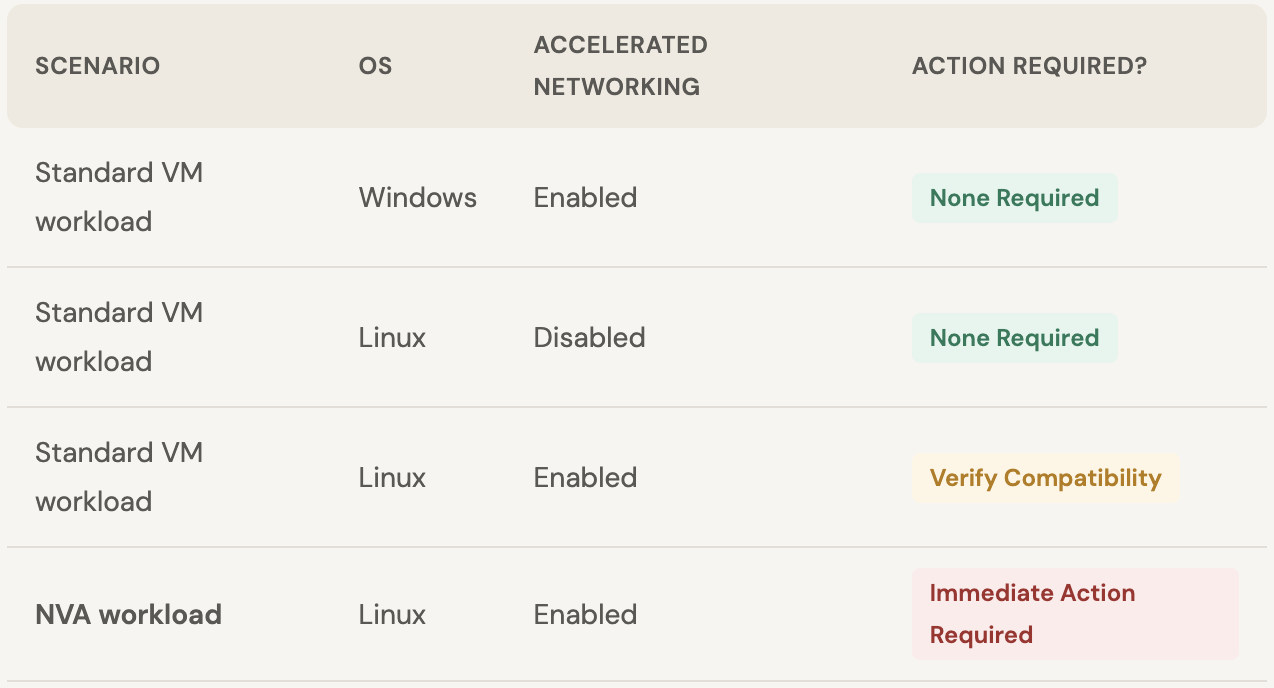This screenshot has height=688, width=1274.
Task: Select NVA workload scenario cell
Action: pyautogui.click(x=129, y=614)
